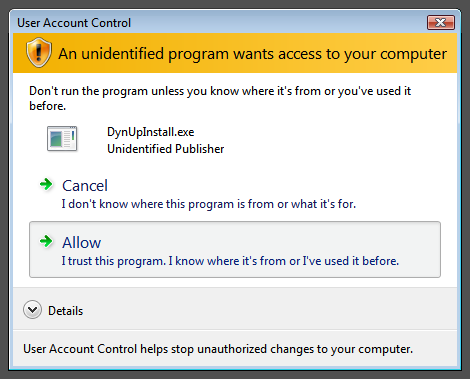
Task: Click the "Don't run the program unless" warning text
Action: 220,98
